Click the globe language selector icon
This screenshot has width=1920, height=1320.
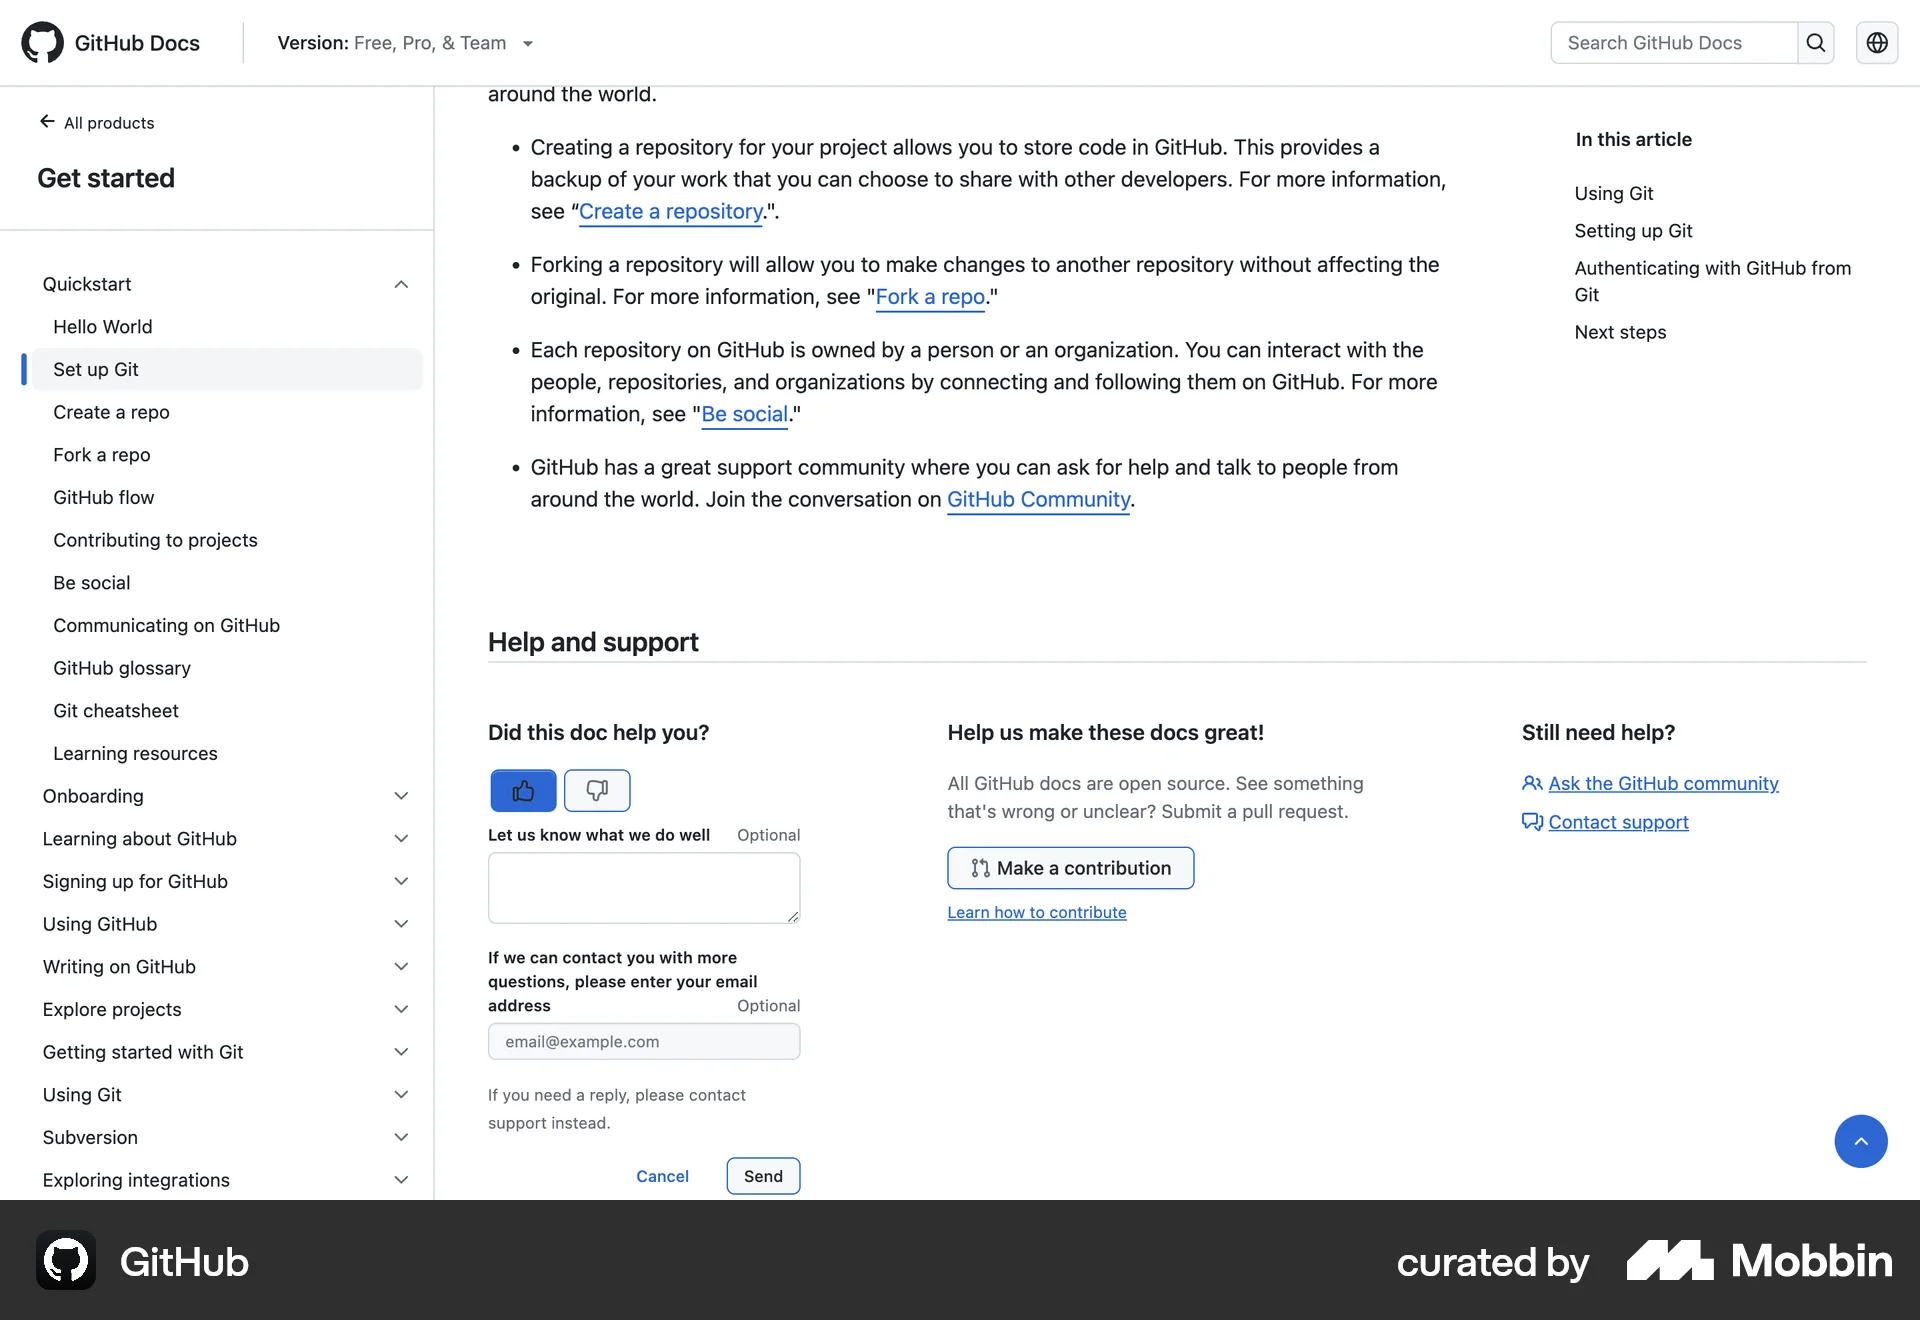(1877, 42)
